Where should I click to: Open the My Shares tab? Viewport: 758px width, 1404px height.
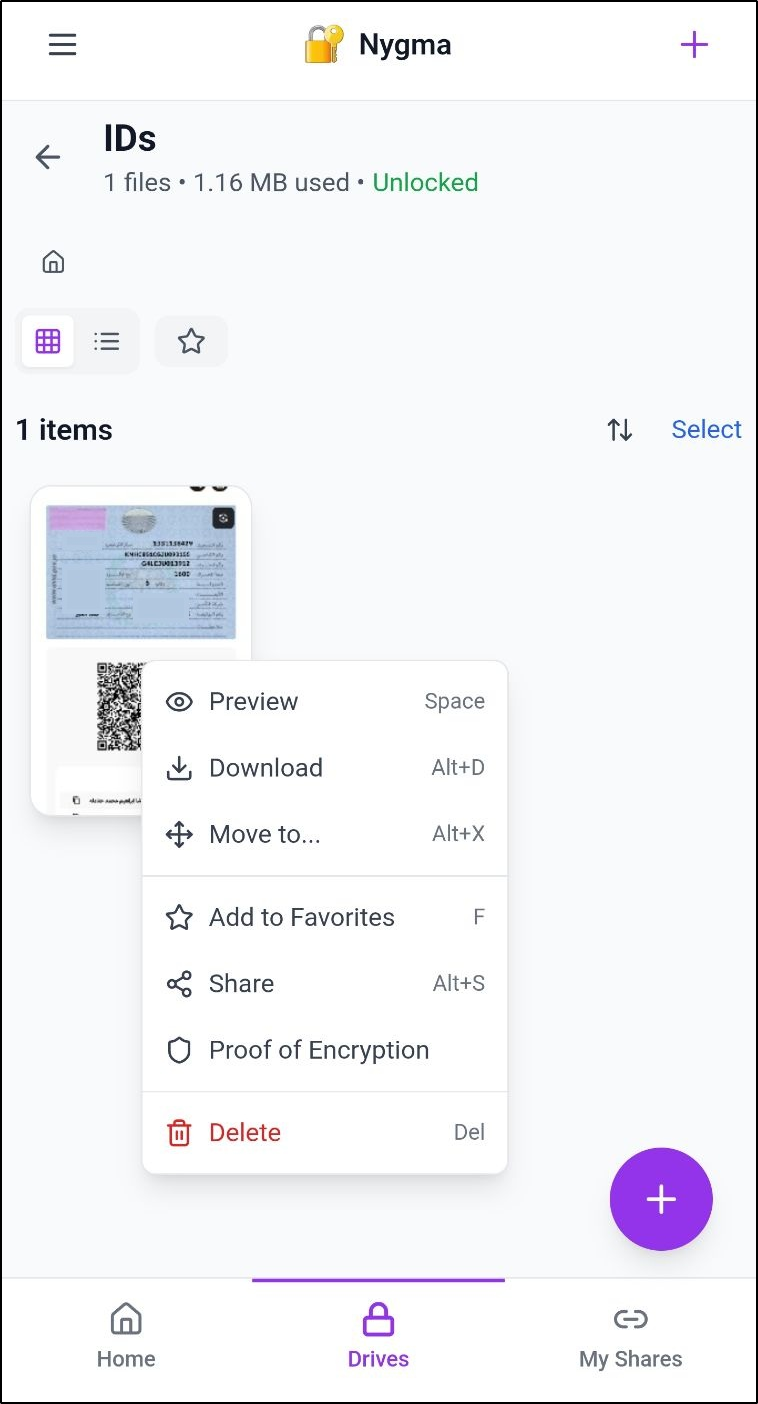click(x=630, y=1337)
